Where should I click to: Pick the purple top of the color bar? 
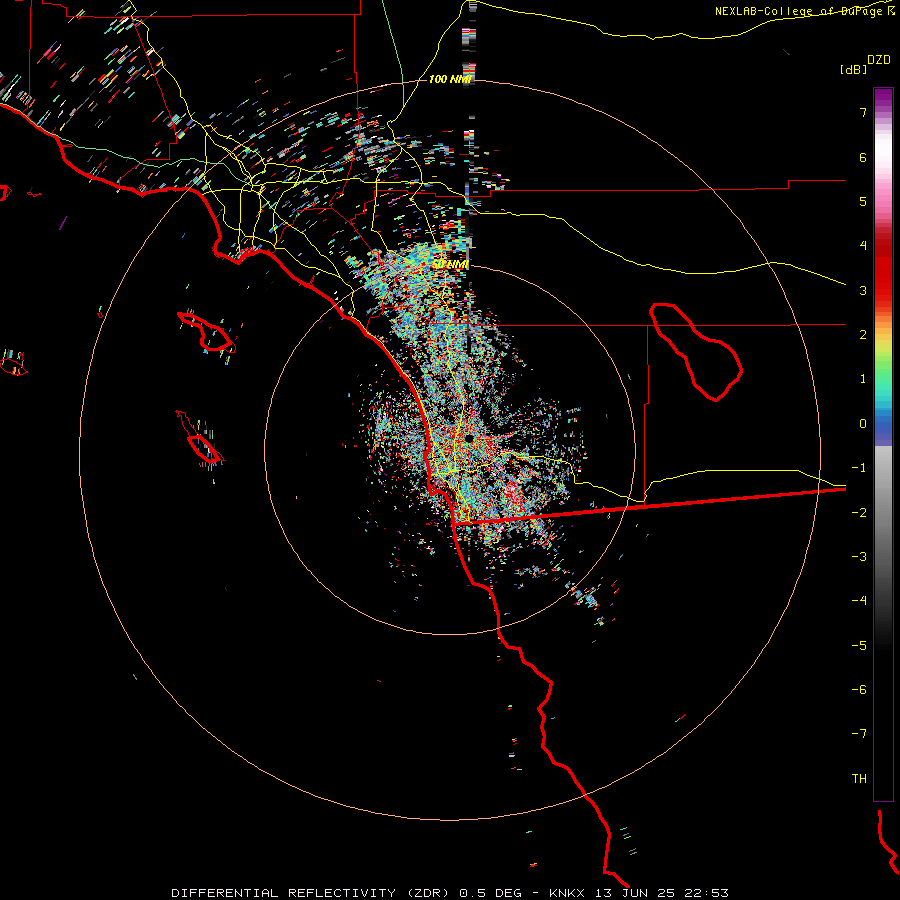[x=883, y=98]
